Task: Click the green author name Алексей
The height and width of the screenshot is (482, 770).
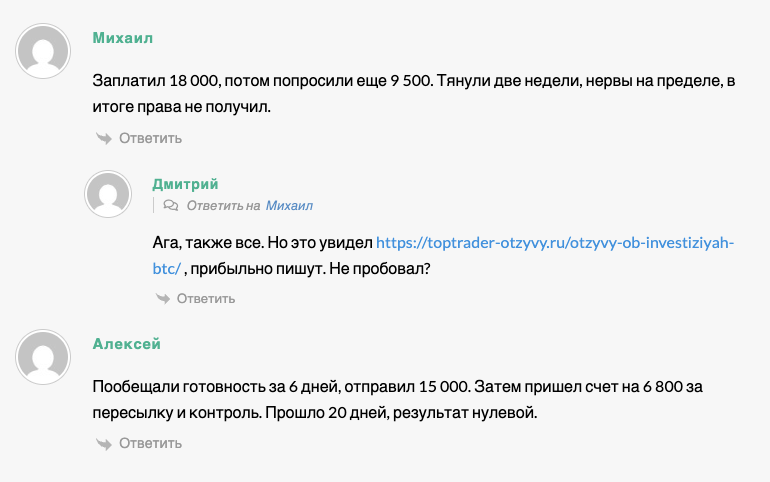Action: pos(126,344)
